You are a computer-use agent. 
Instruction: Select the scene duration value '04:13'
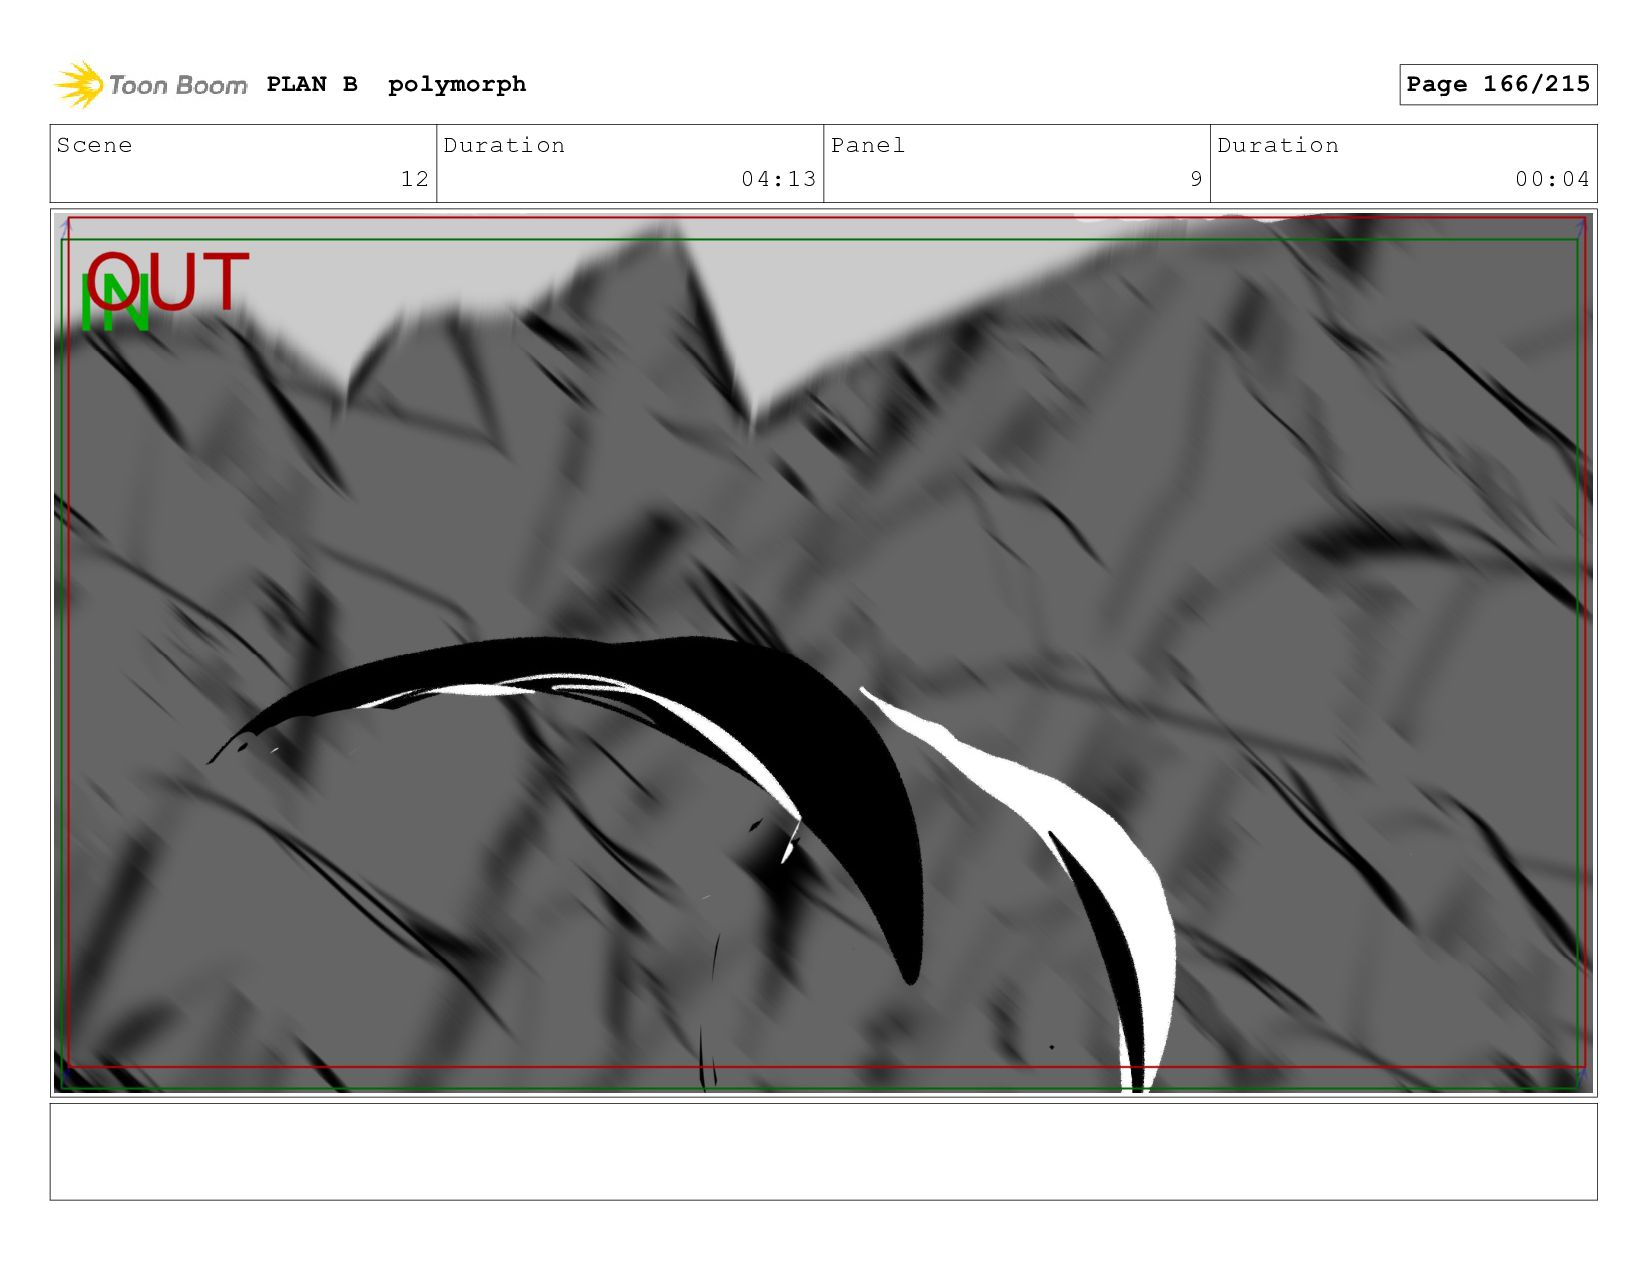pos(779,179)
